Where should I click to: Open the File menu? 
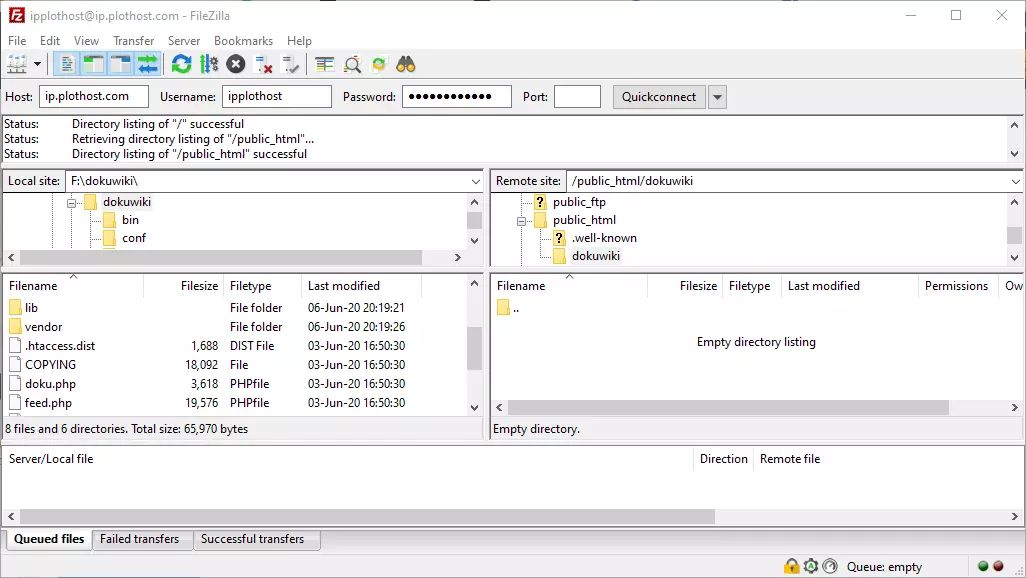(x=17, y=41)
